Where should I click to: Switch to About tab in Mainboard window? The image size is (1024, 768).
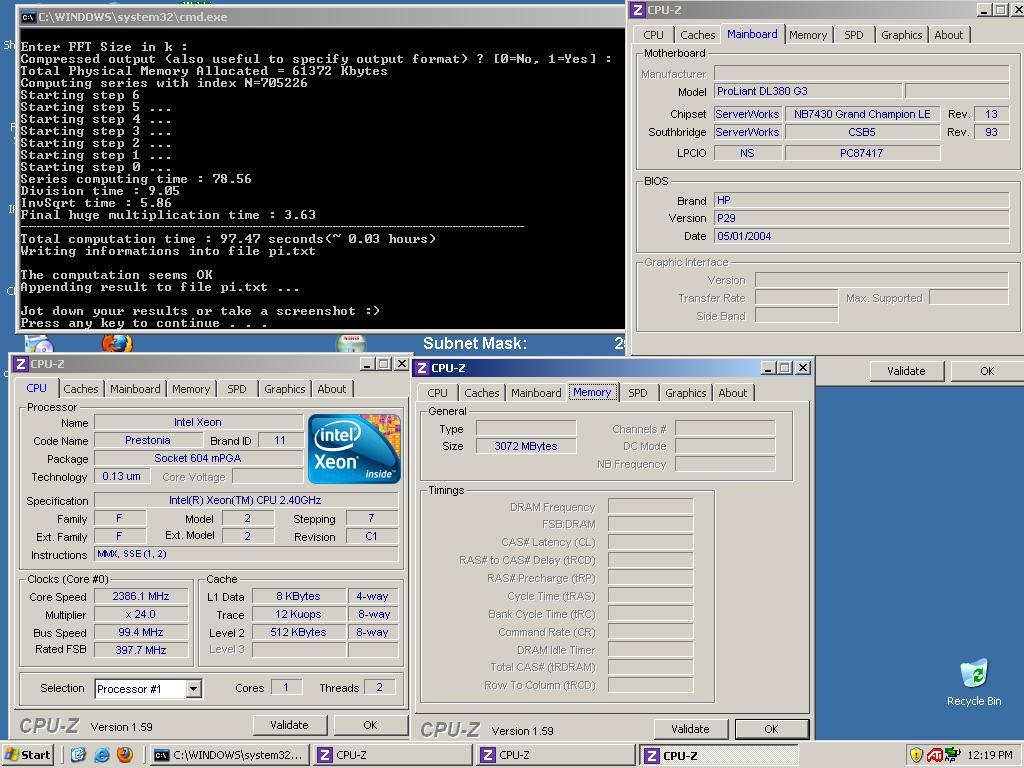[948, 35]
